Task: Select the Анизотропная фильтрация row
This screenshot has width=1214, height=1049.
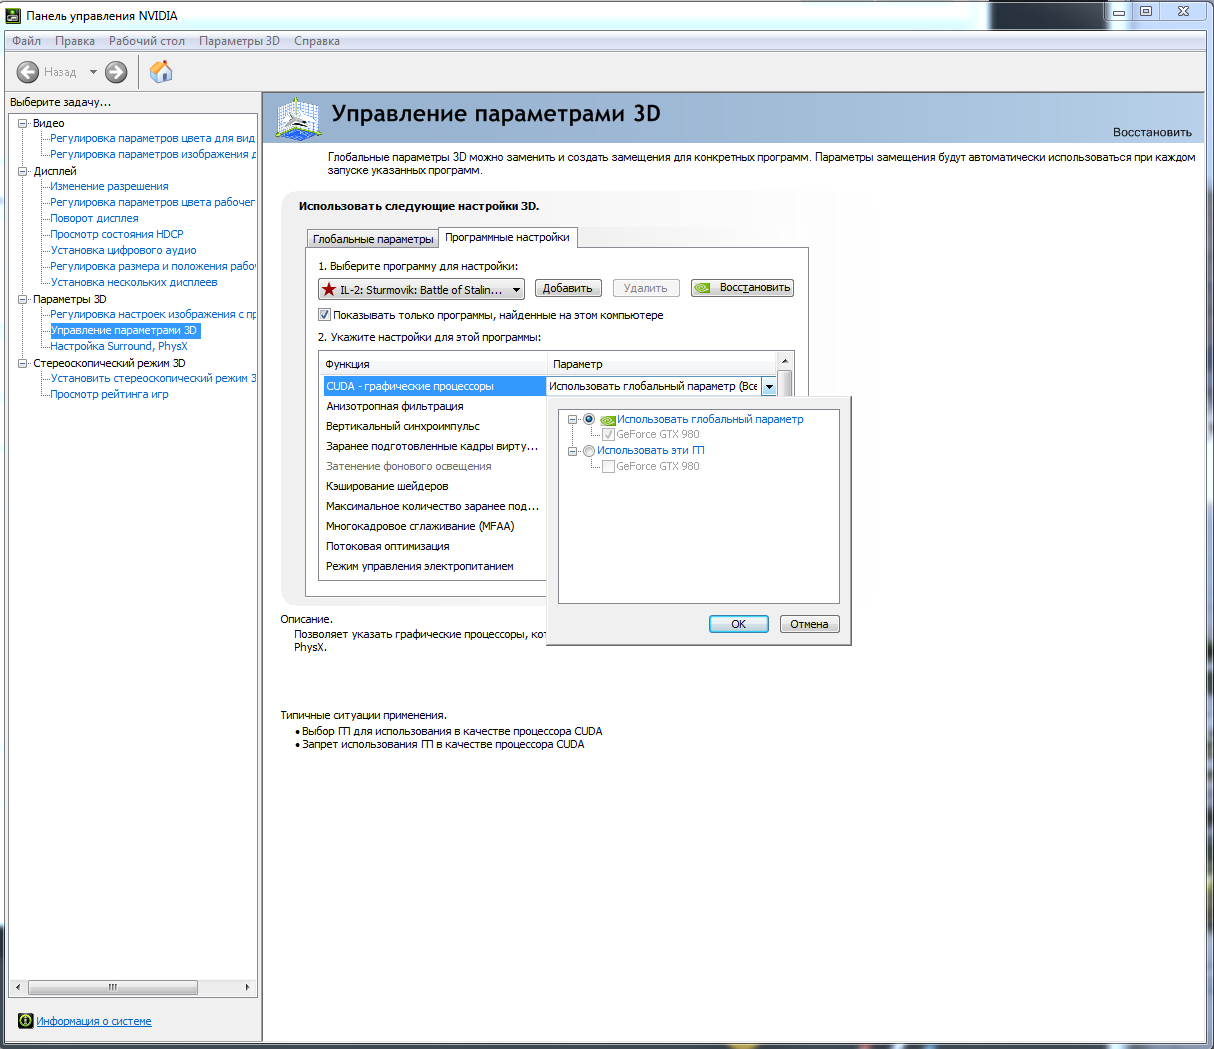Action: click(435, 406)
